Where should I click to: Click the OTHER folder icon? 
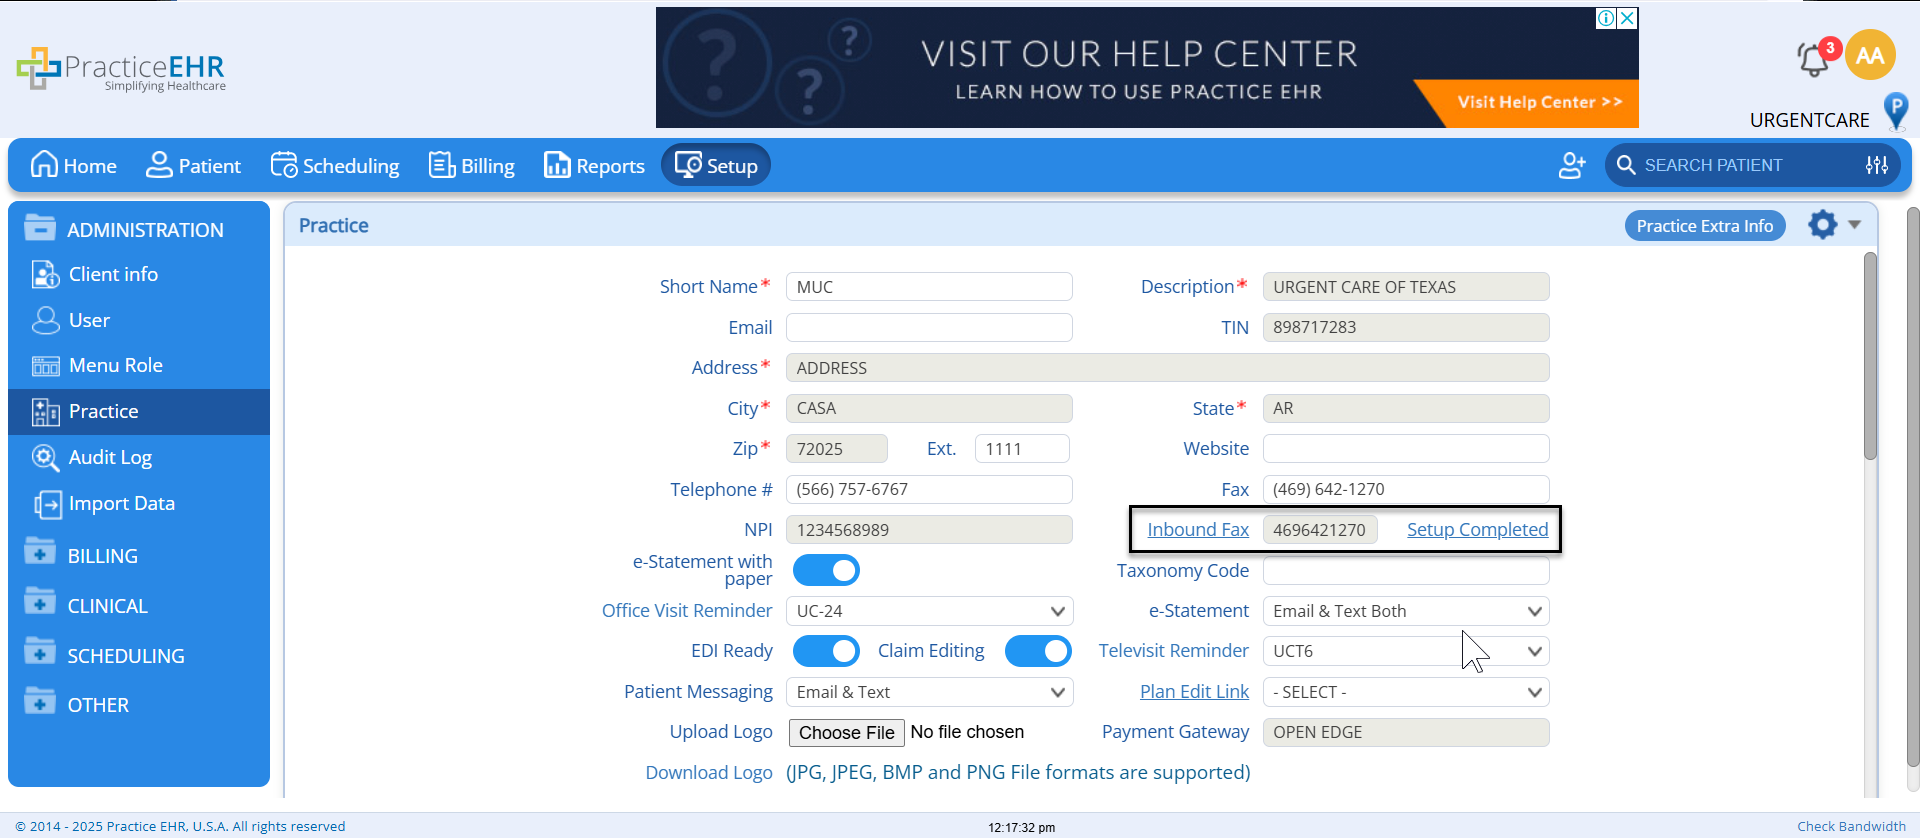pyautogui.click(x=40, y=702)
